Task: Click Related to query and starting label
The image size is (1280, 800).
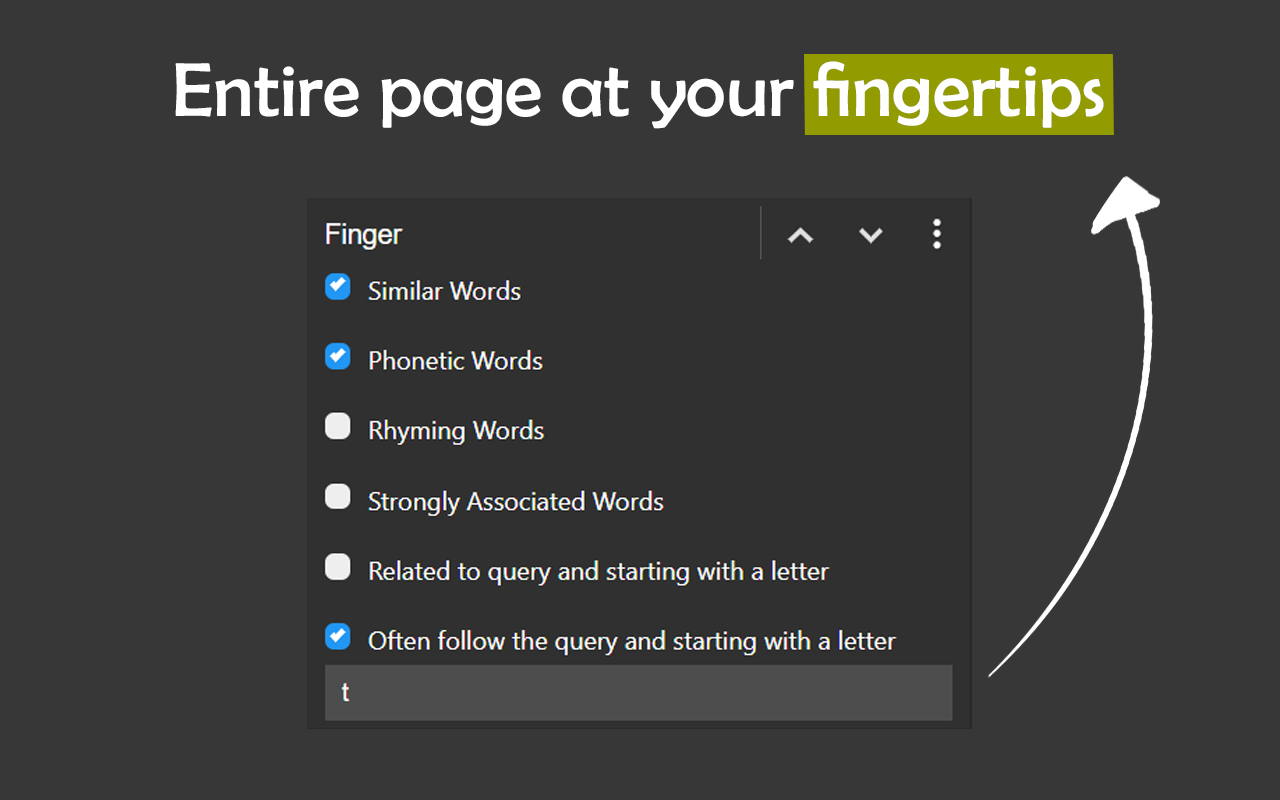Action: 598,572
